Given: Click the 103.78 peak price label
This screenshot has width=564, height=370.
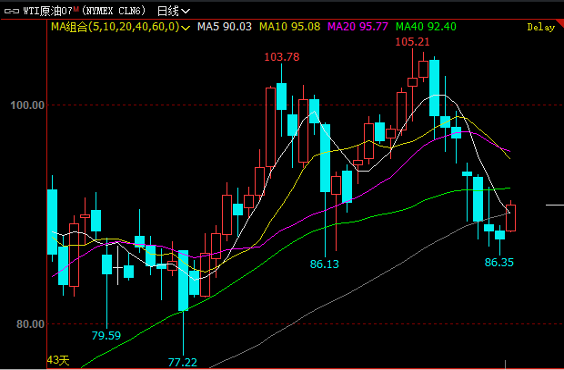Looking at the screenshot, I should click(282, 57).
